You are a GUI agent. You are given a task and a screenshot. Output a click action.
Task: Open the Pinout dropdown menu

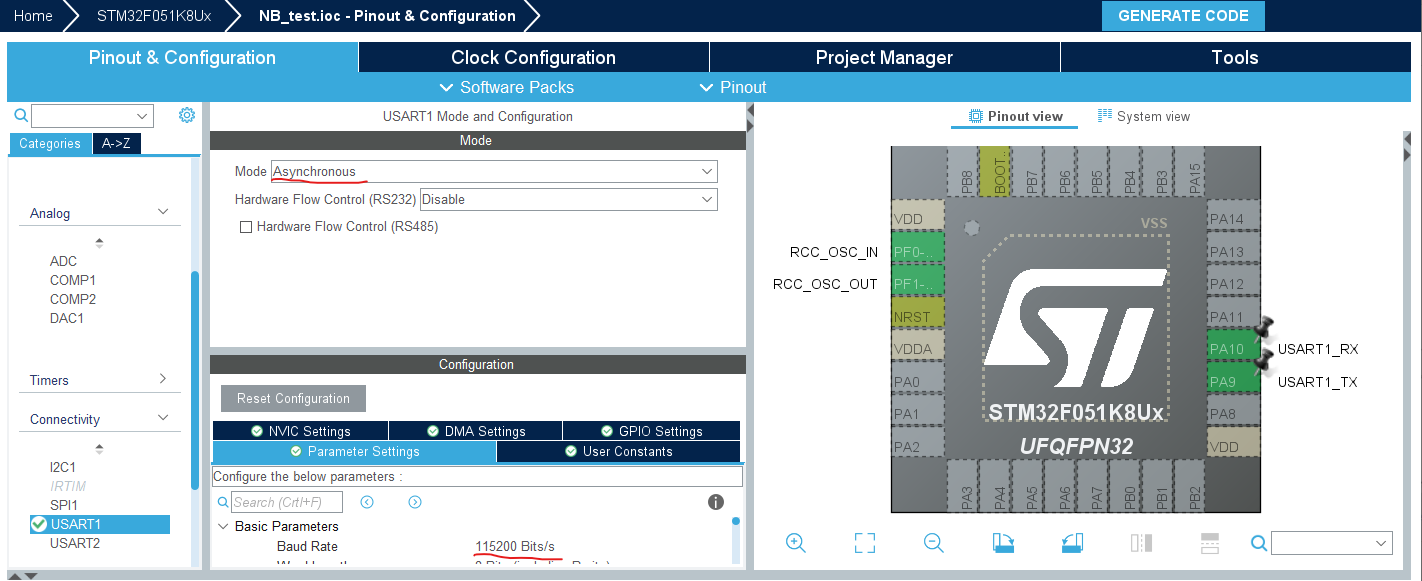click(x=733, y=87)
